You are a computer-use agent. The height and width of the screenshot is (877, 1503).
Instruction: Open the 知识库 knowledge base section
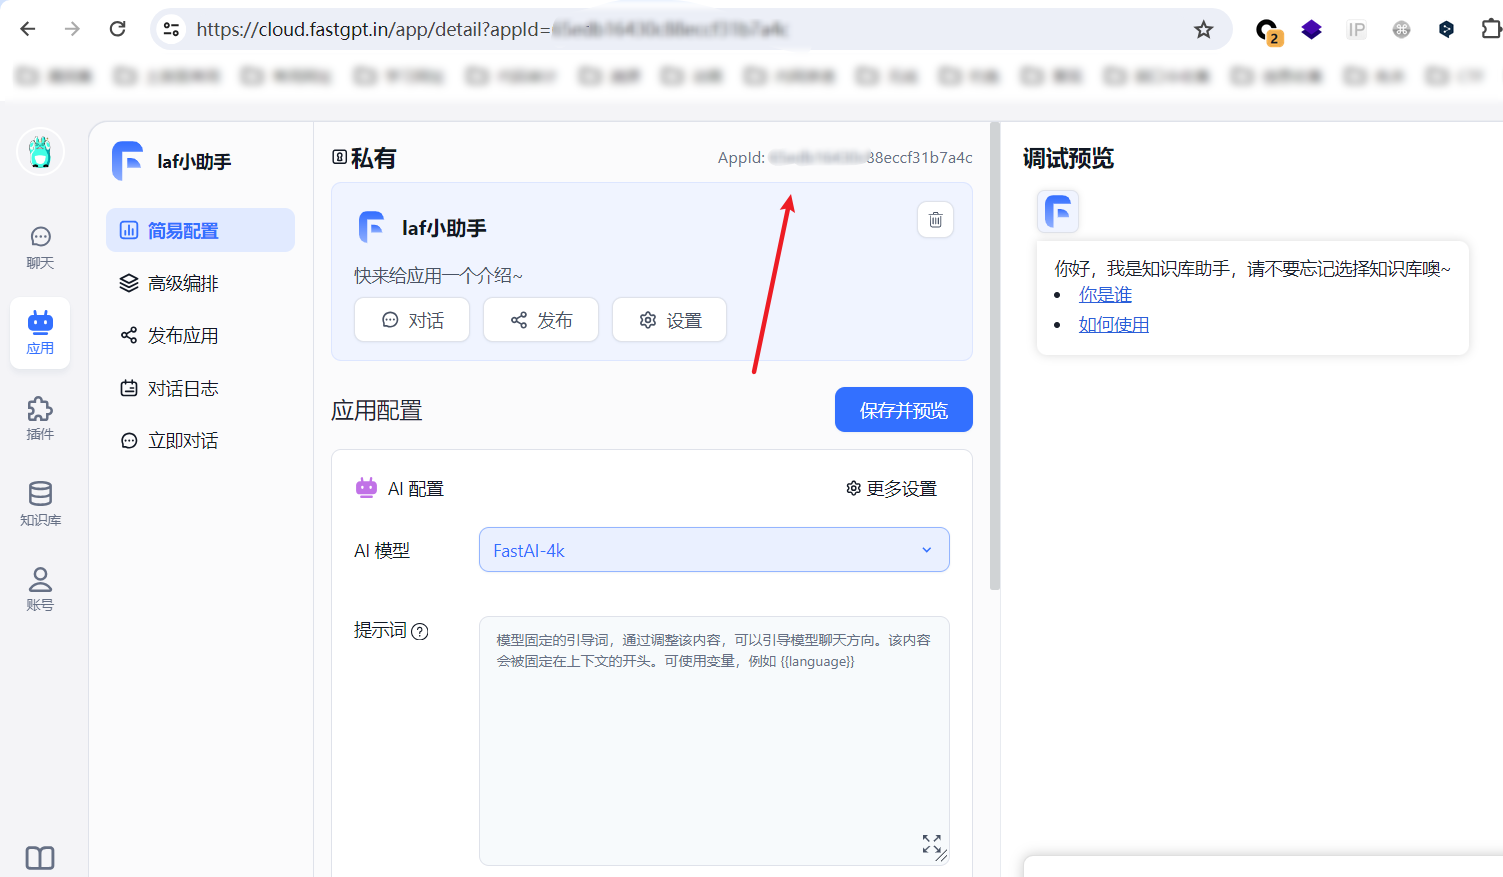[40, 503]
